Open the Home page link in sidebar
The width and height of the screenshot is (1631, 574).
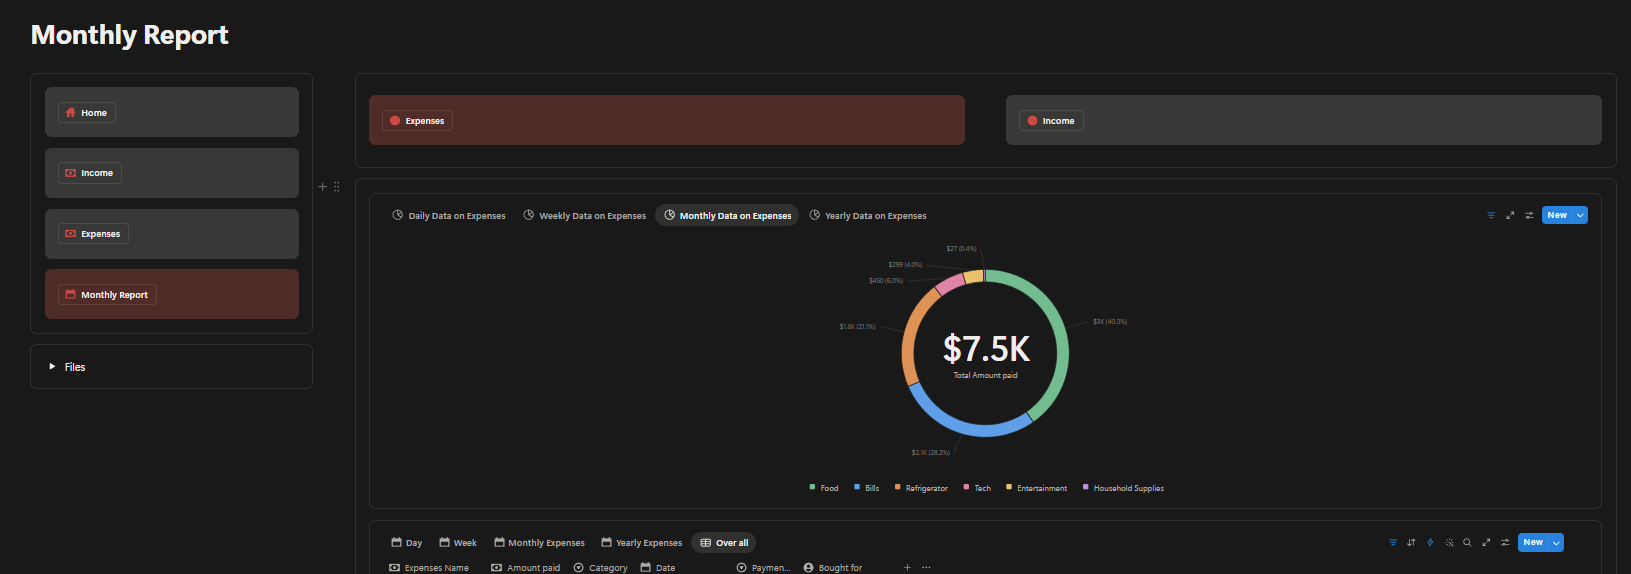click(x=86, y=113)
